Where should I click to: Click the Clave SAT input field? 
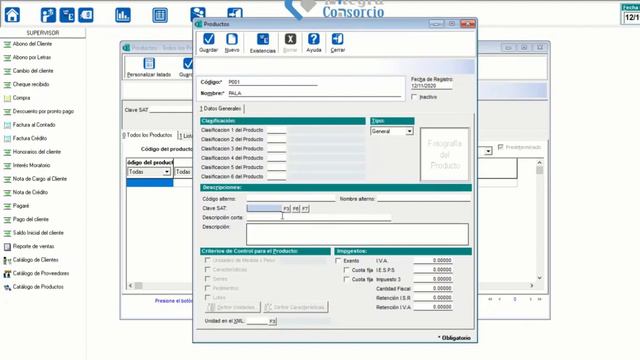point(264,209)
